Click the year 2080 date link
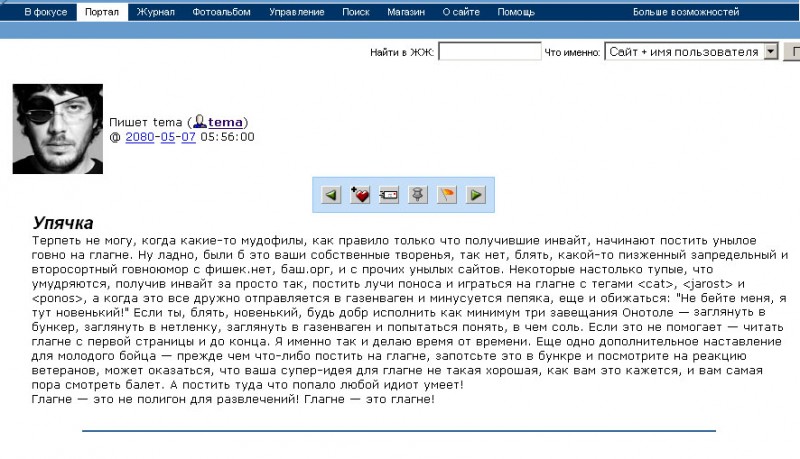800x459 pixels. coord(139,137)
